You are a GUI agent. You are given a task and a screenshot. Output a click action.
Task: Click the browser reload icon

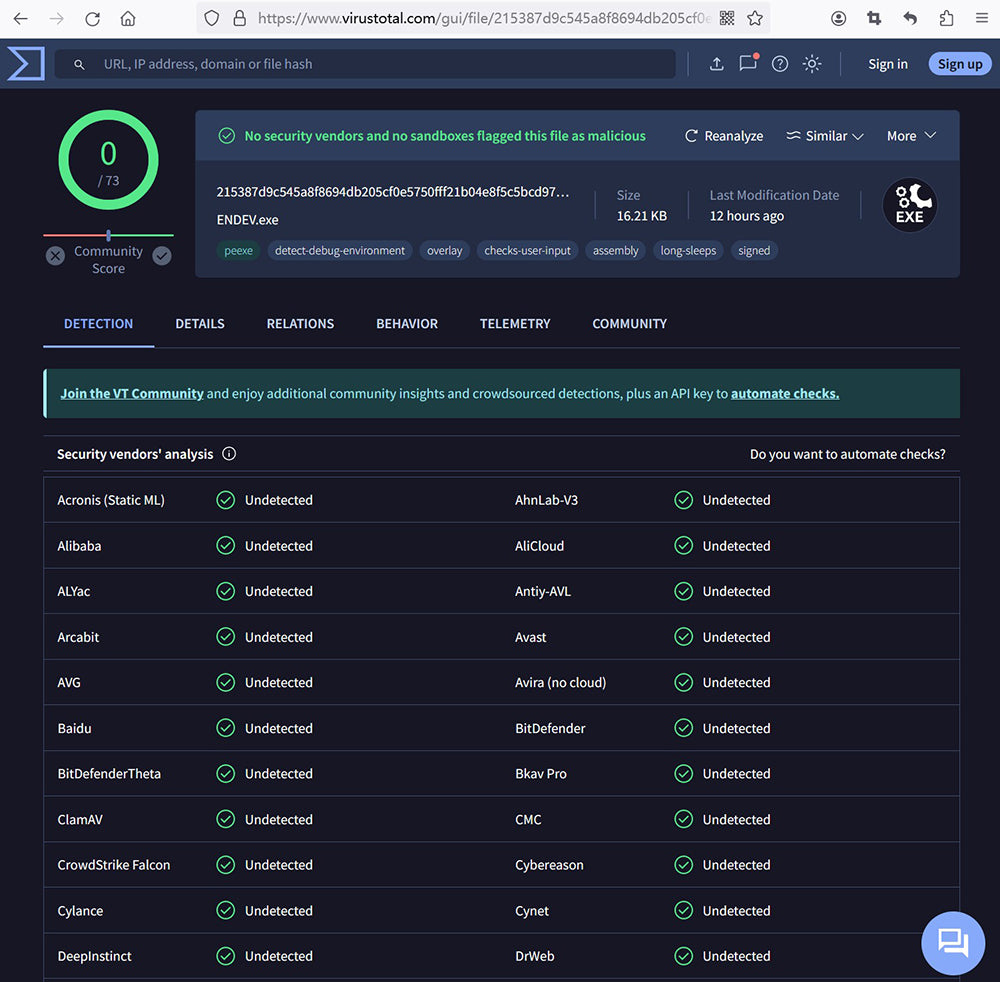[92, 18]
